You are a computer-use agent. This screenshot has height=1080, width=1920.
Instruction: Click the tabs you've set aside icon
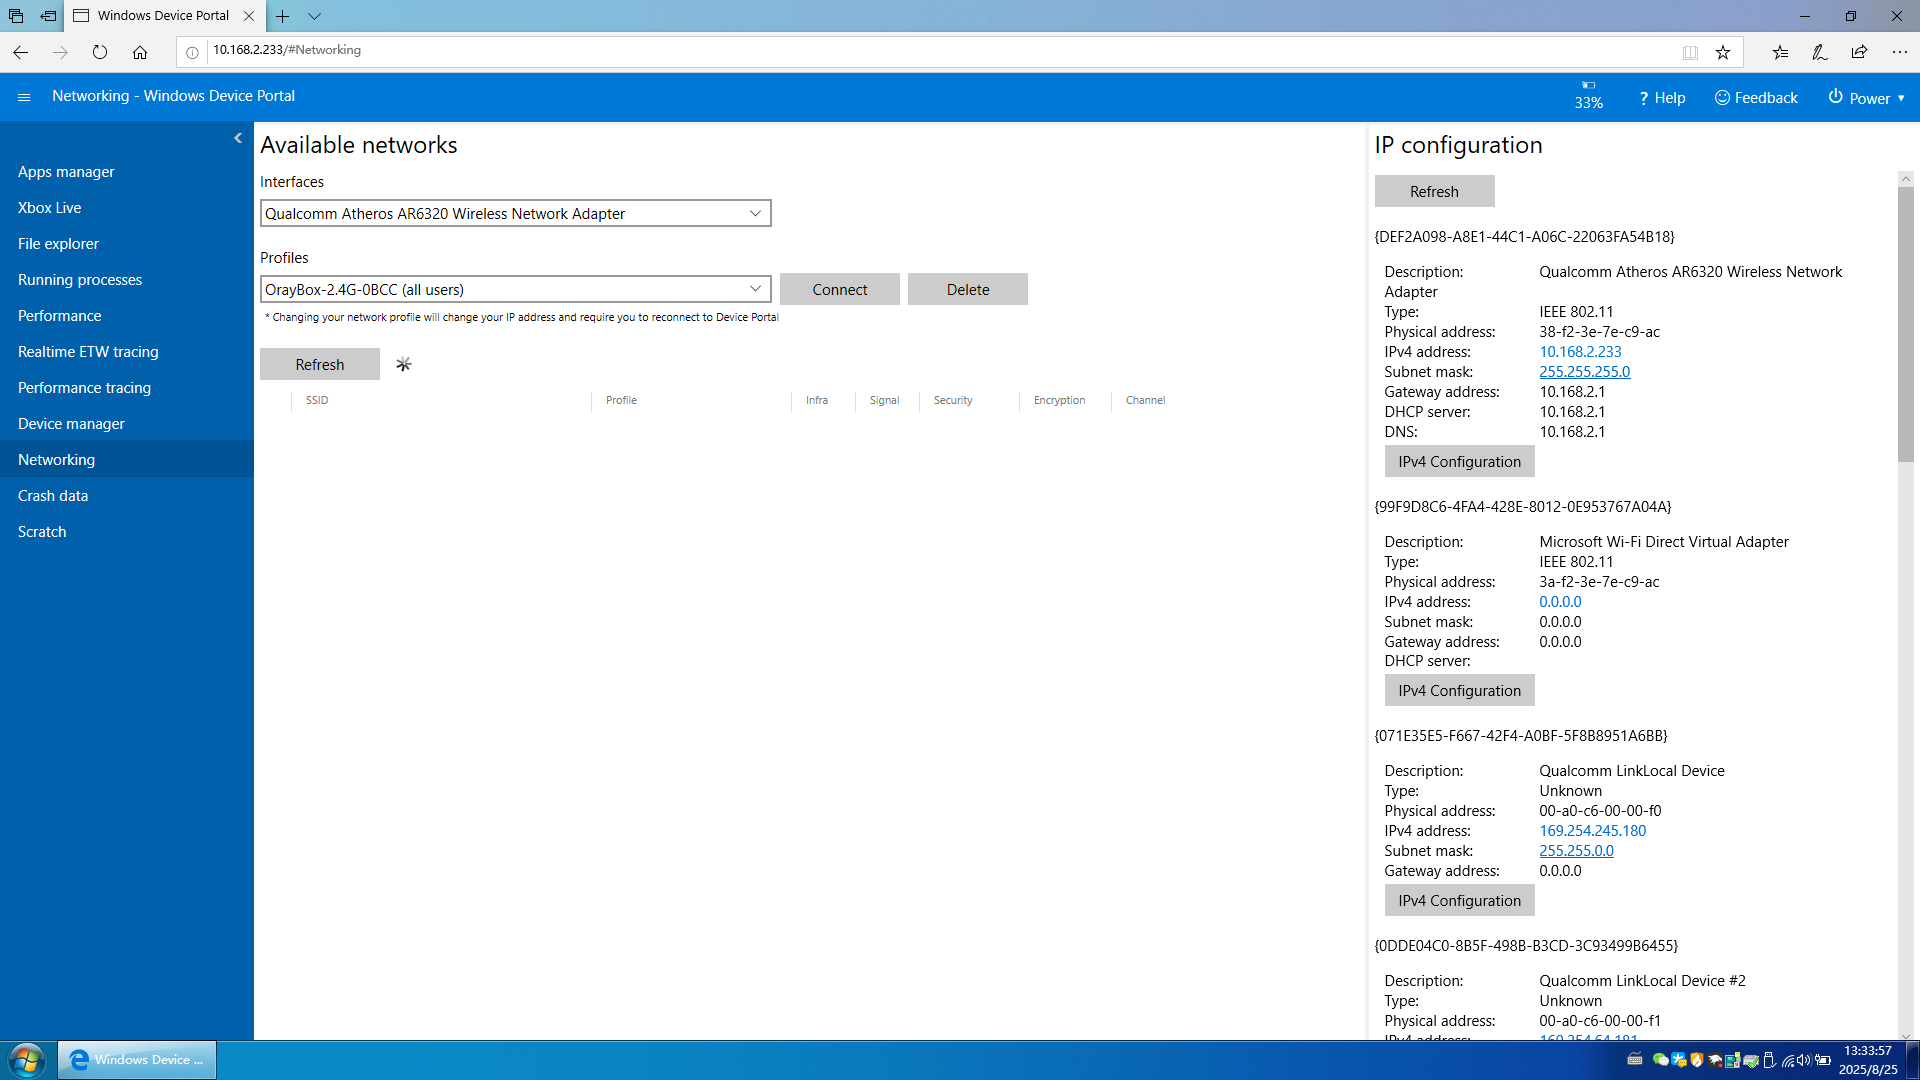(16, 16)
